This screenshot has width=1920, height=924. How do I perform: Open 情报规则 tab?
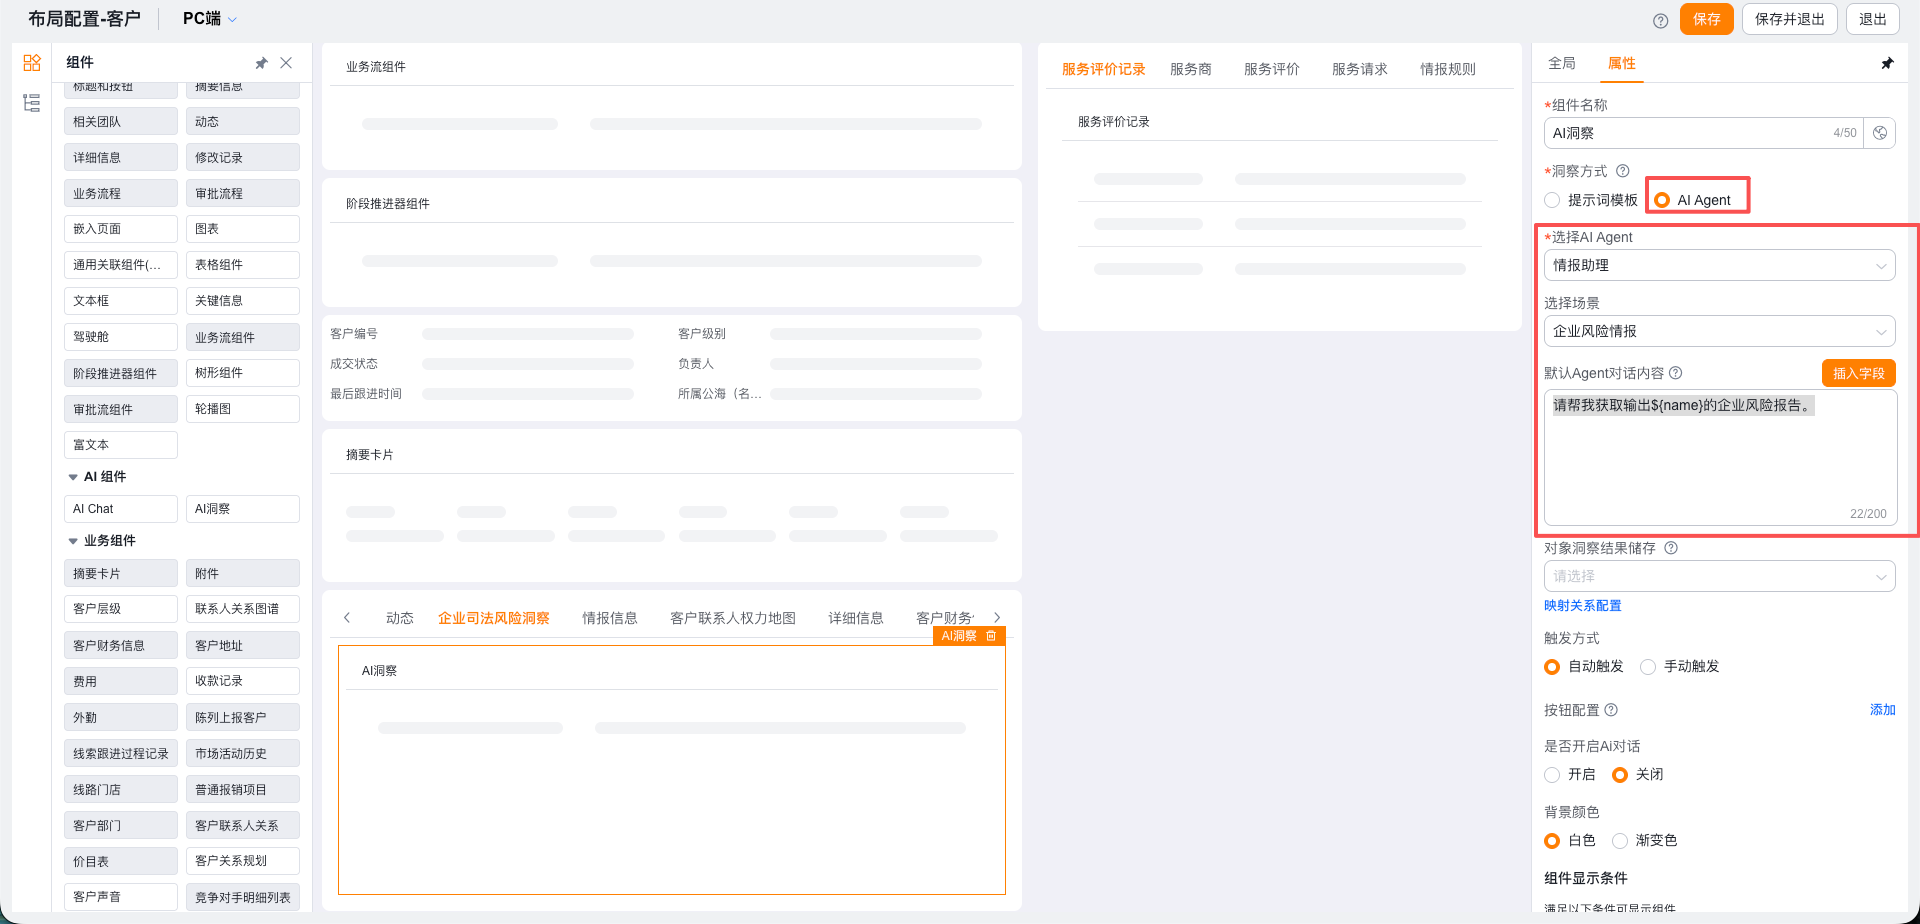[x=1448, y=69]
